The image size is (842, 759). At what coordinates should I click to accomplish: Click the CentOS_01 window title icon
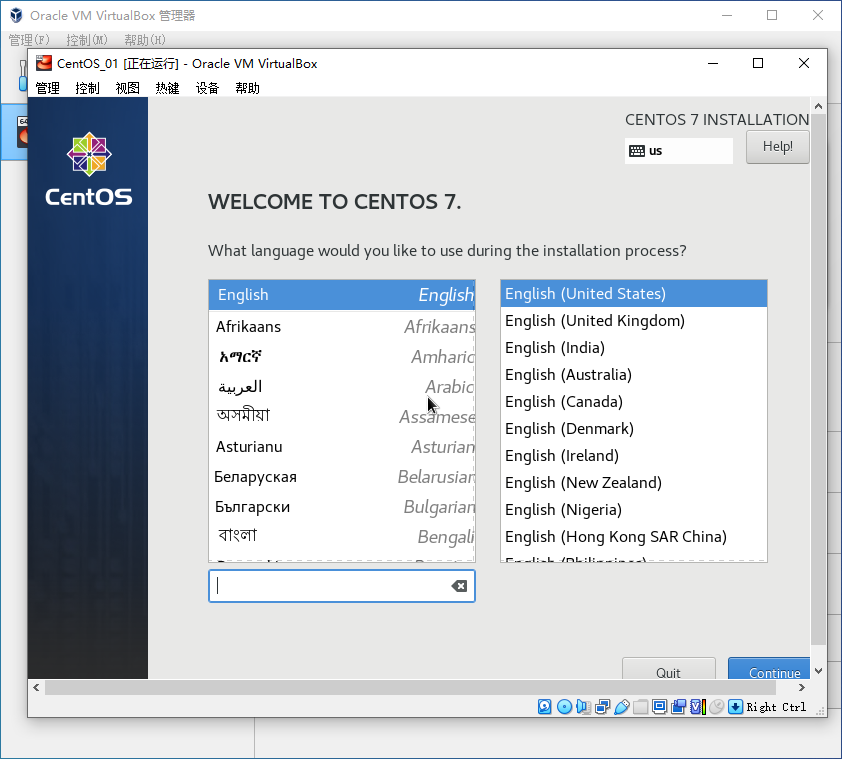44,63
